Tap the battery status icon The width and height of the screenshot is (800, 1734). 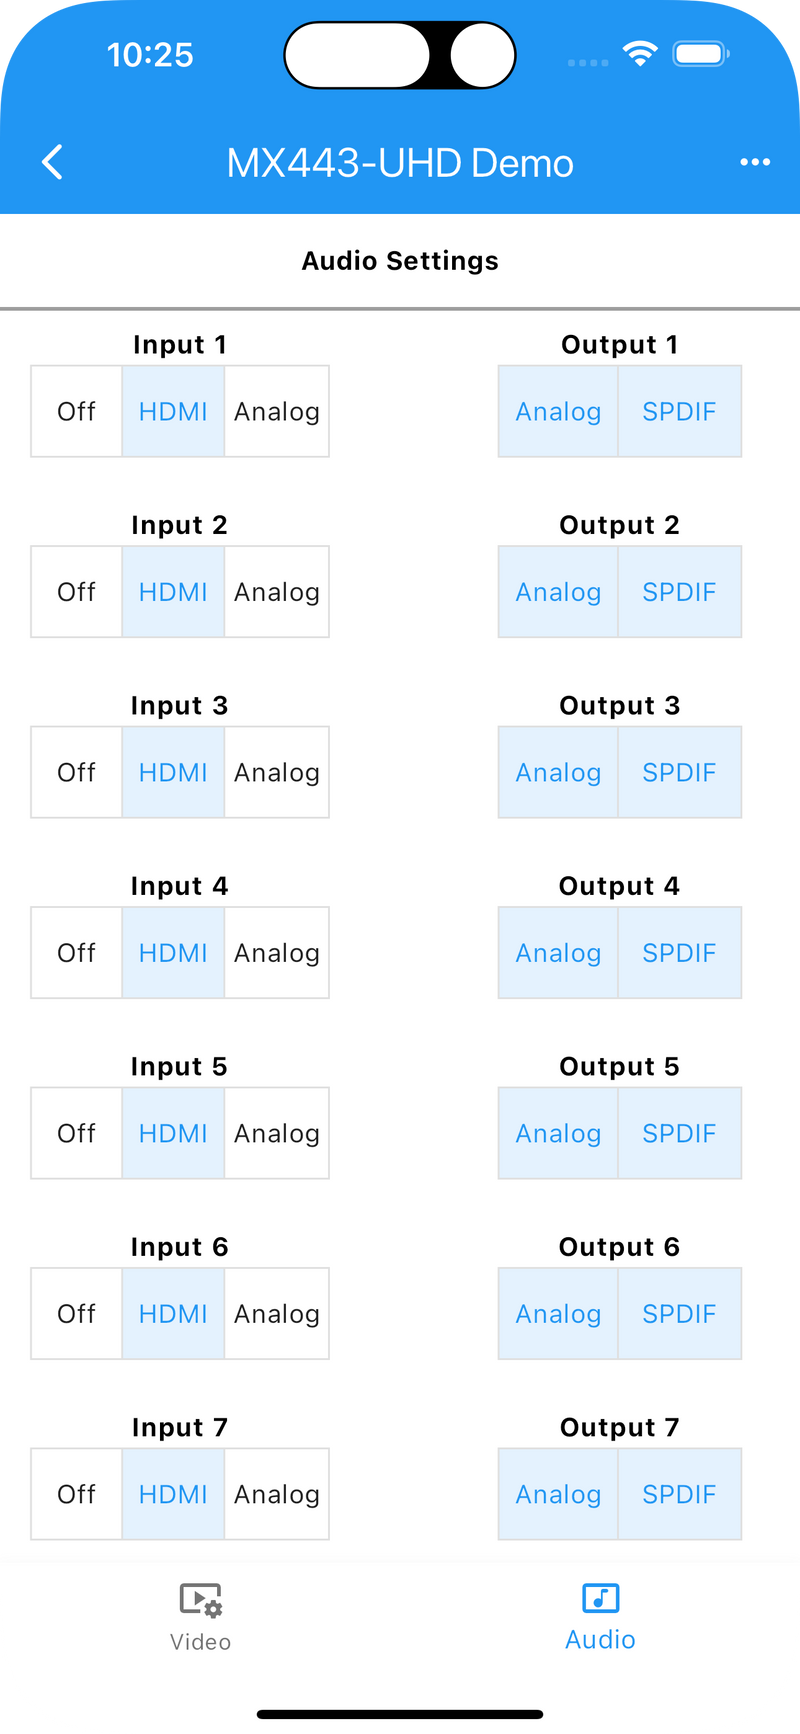click(x=700, y=54)
